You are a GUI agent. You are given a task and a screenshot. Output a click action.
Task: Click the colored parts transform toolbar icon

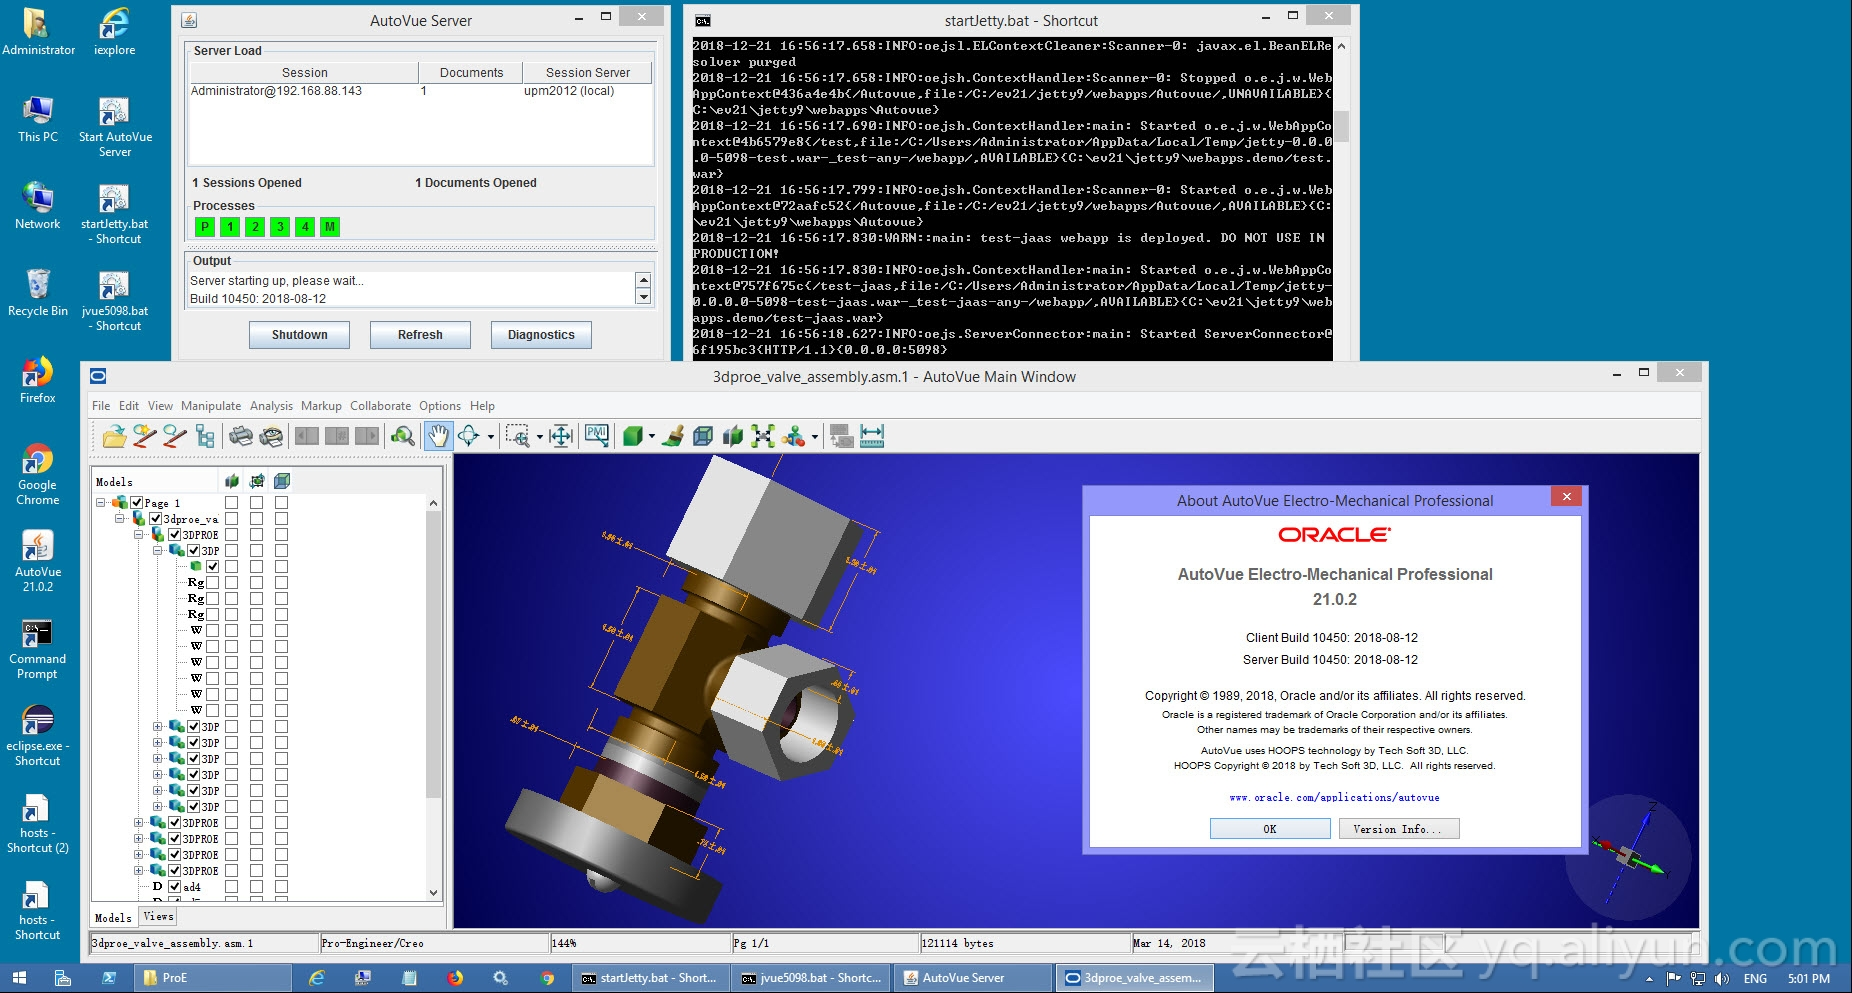pos(793,436)
